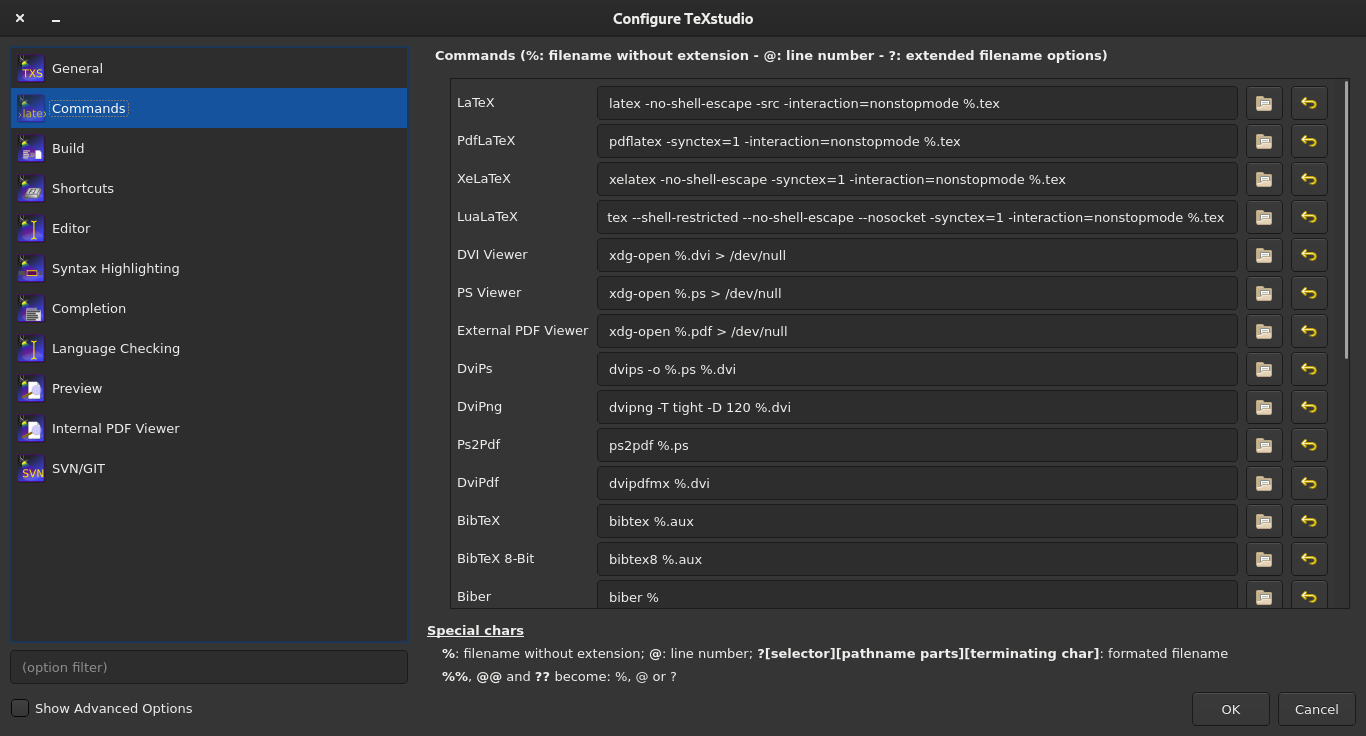Browse for the LuaLaTeX command executable
Viewport: 1366px width, 736px height.
click(x=1264, y=217)
